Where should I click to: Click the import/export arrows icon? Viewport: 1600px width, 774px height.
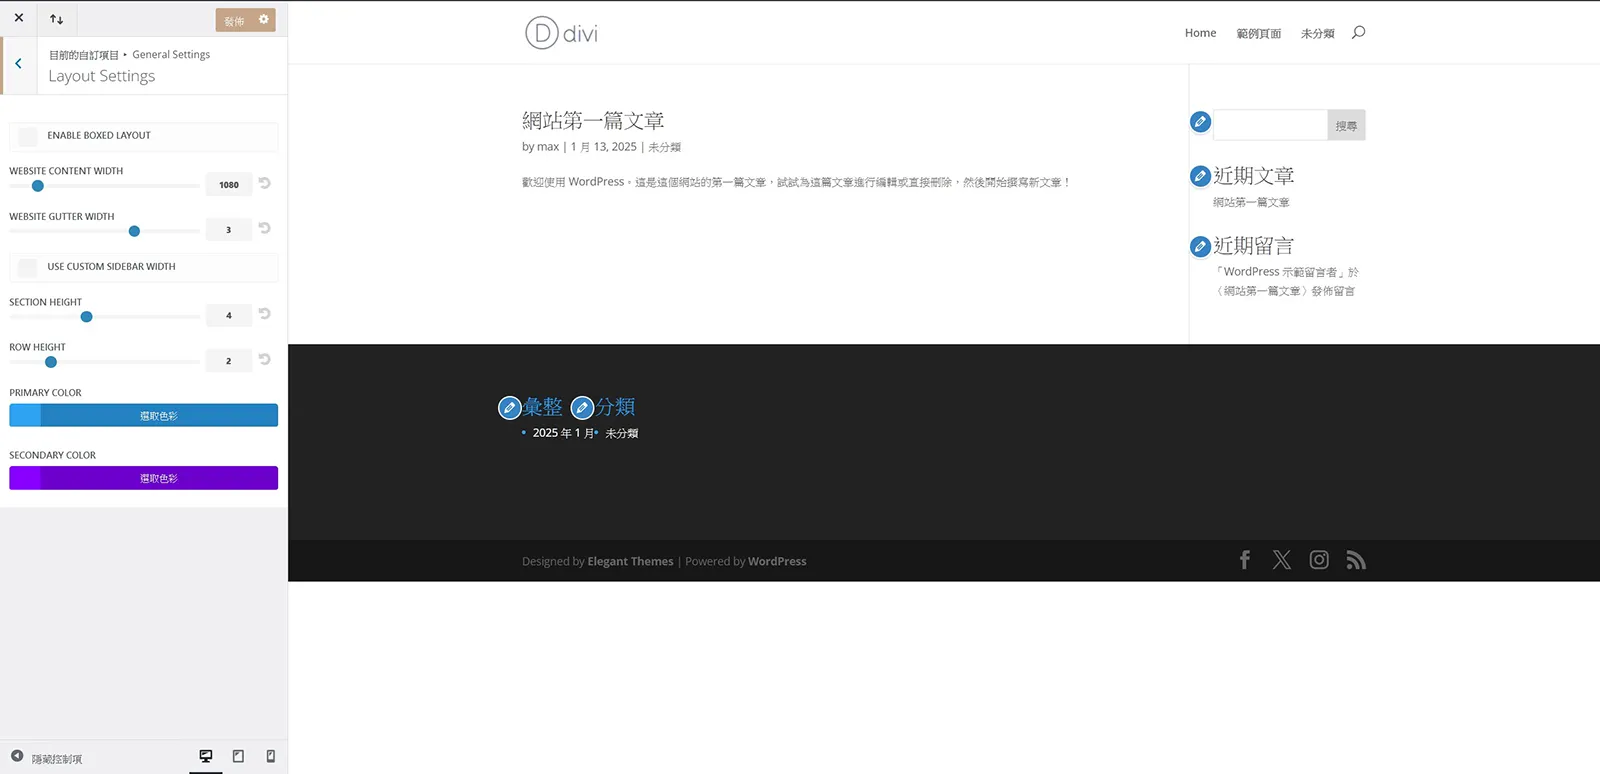click(x=56, y=19)
